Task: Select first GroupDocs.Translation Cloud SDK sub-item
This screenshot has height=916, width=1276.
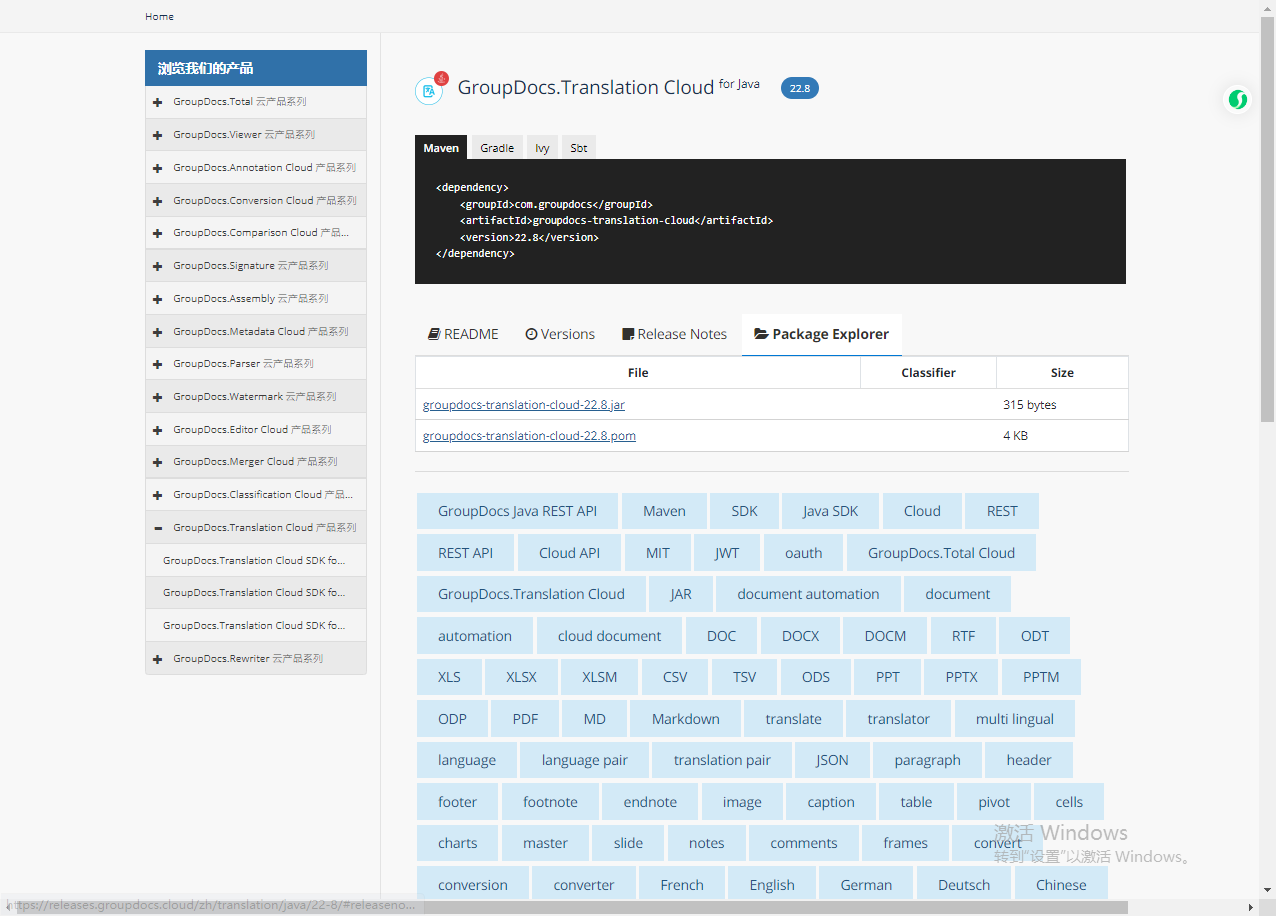Action: (256, 561)
